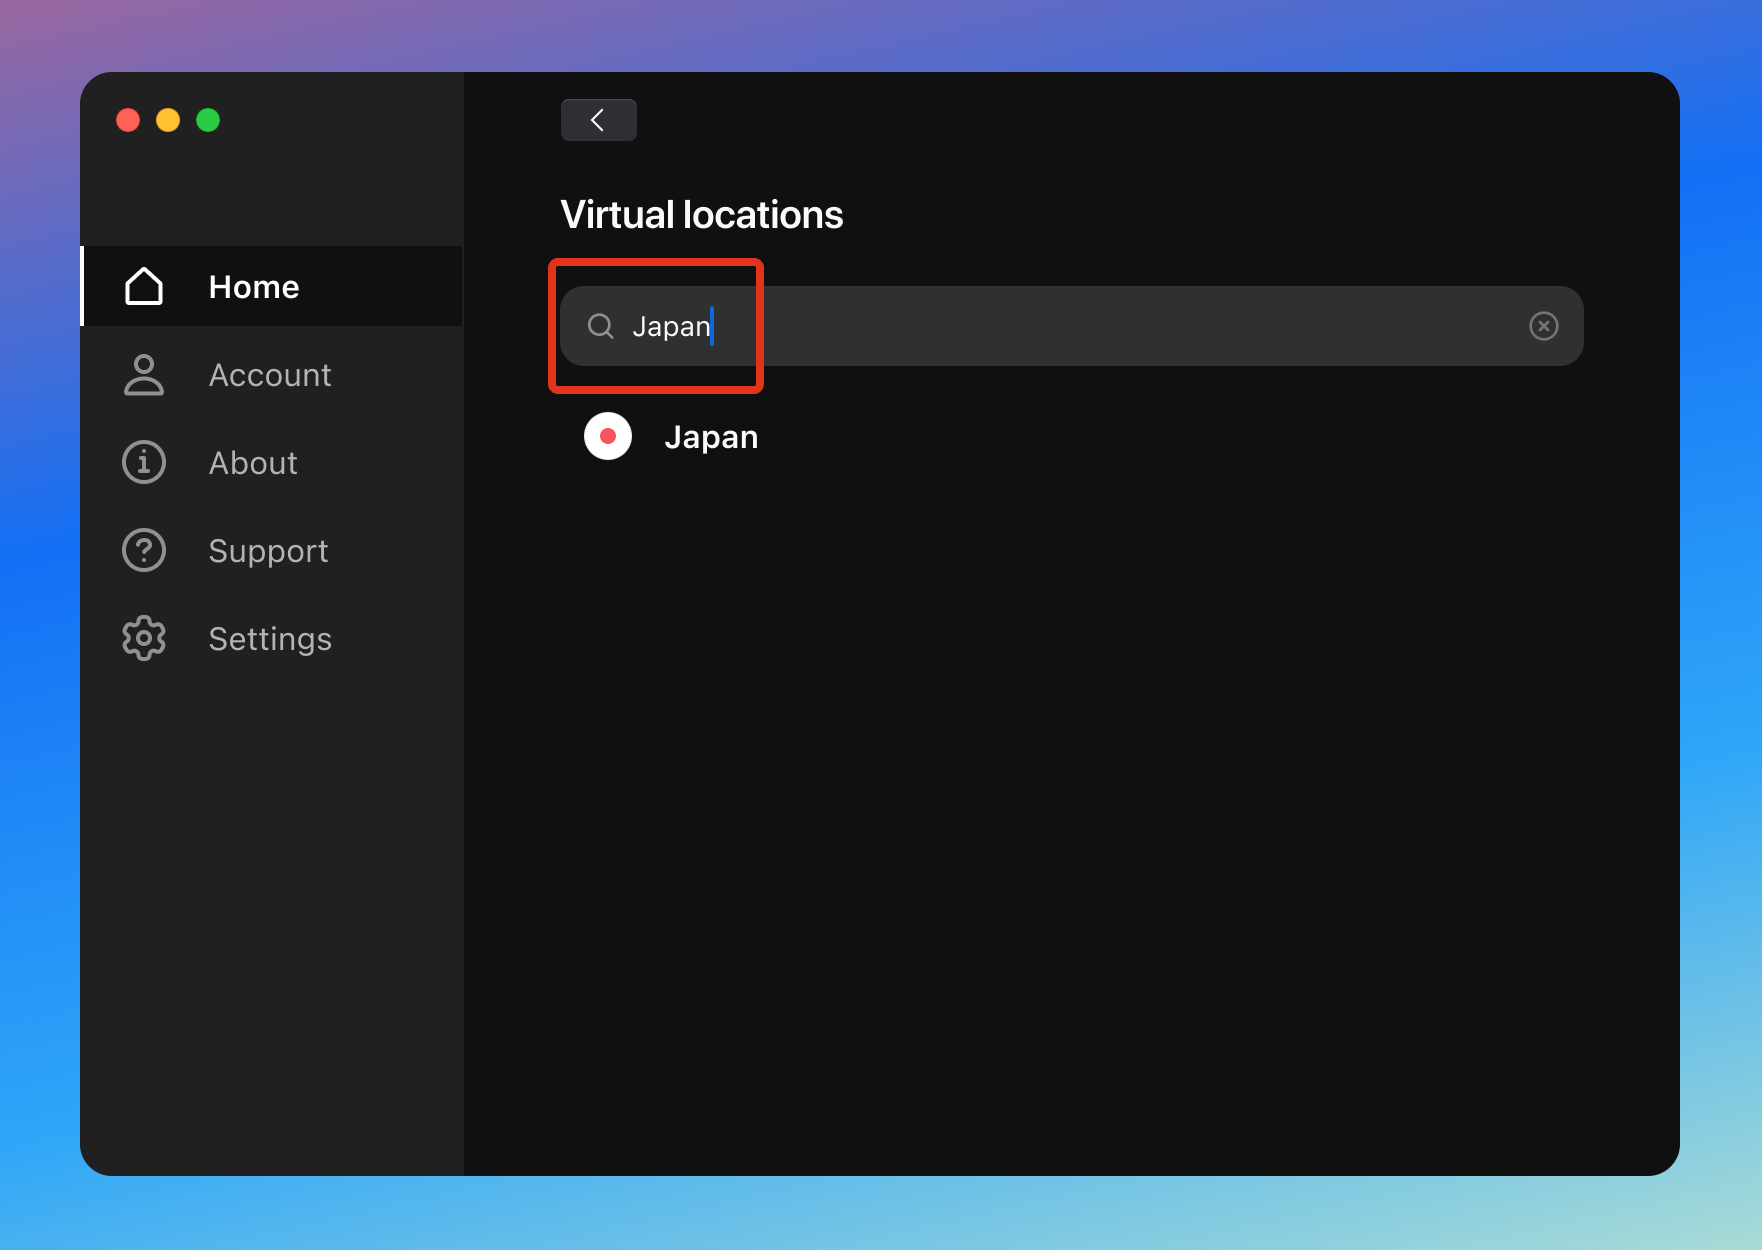Go back using the chevron button
The height and width of the screenshot is (1250, 1762).
pyautogui.click(x=598, y=120)
